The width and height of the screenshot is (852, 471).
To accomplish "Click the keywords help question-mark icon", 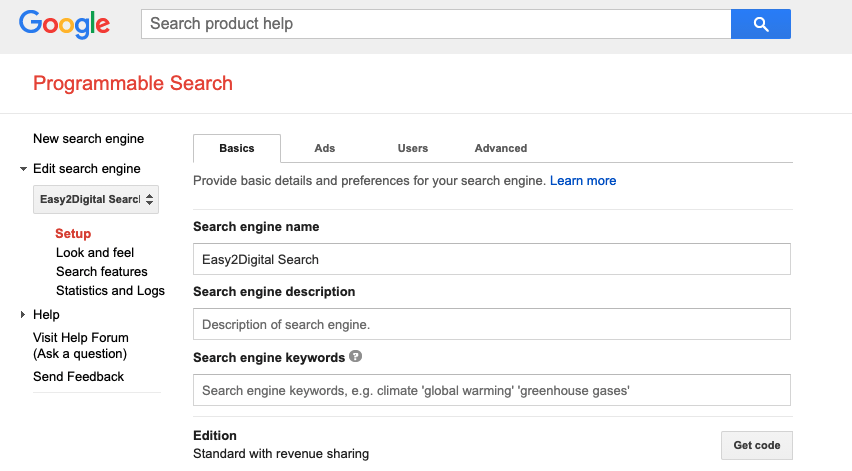I will click(x=355, y=356).
